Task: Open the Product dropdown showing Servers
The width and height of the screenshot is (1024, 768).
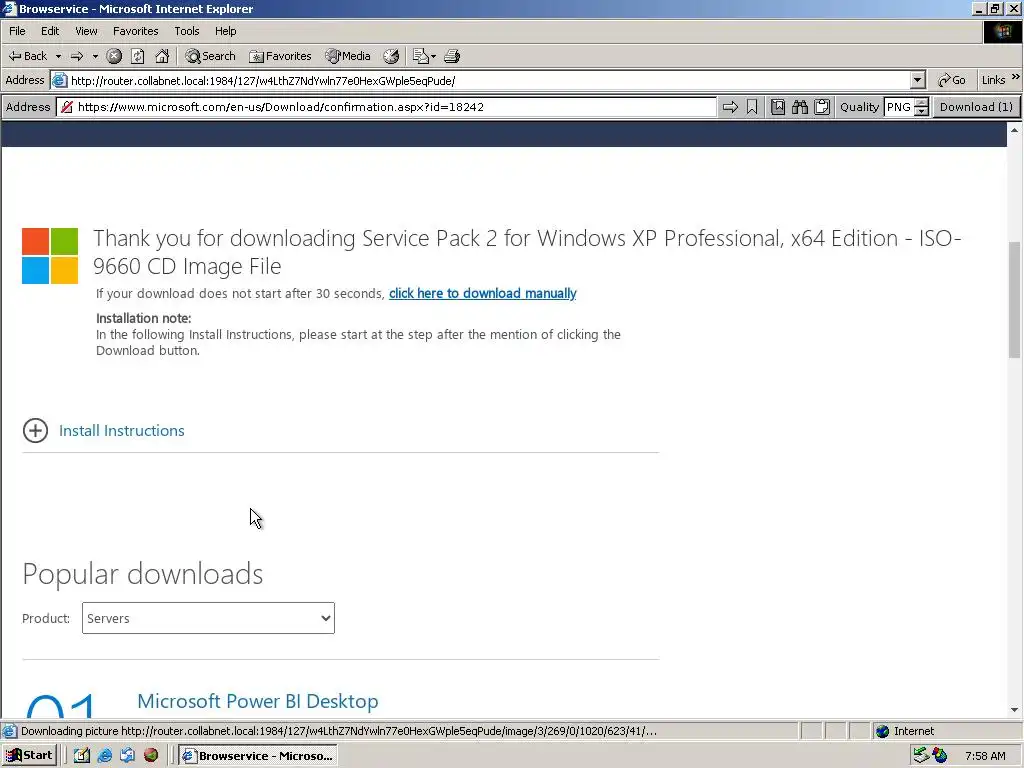Action: pos(208,618)
